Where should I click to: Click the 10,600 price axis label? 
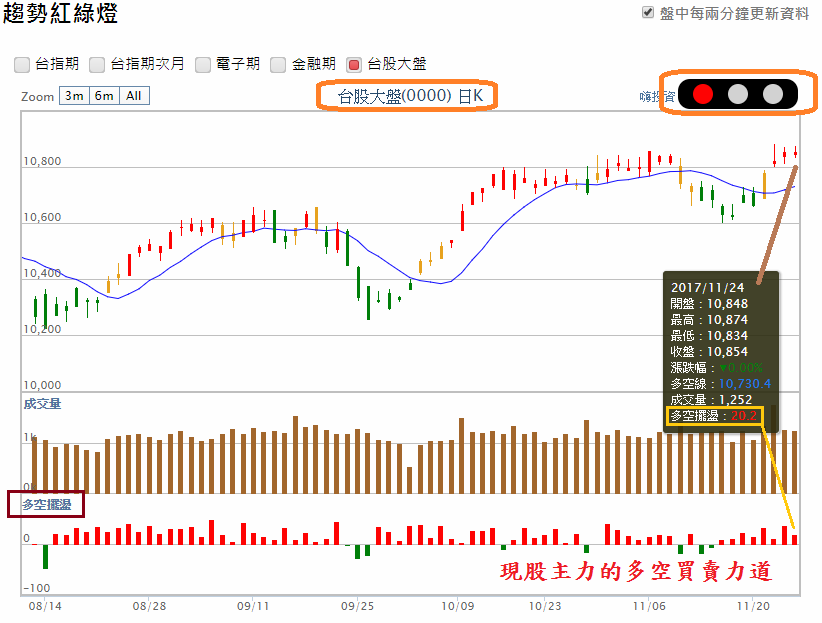coord(42,217)
